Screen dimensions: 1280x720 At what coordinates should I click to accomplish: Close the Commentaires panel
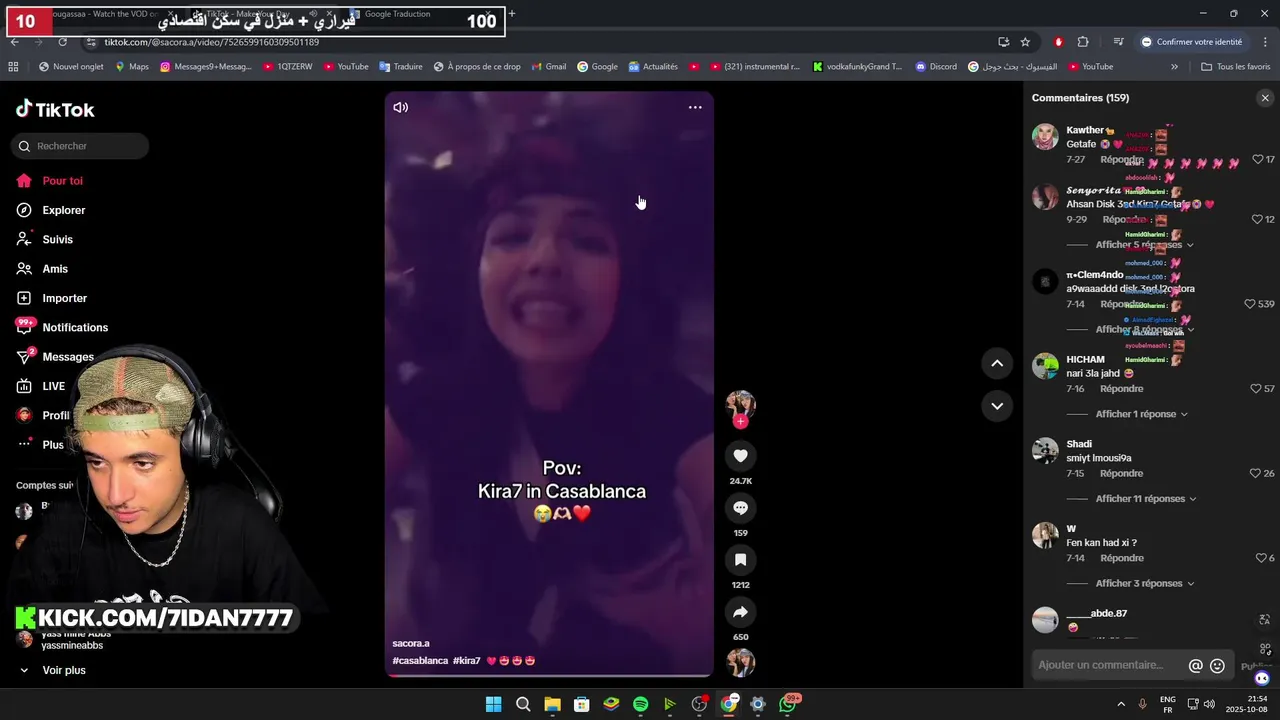point(1265,98)
